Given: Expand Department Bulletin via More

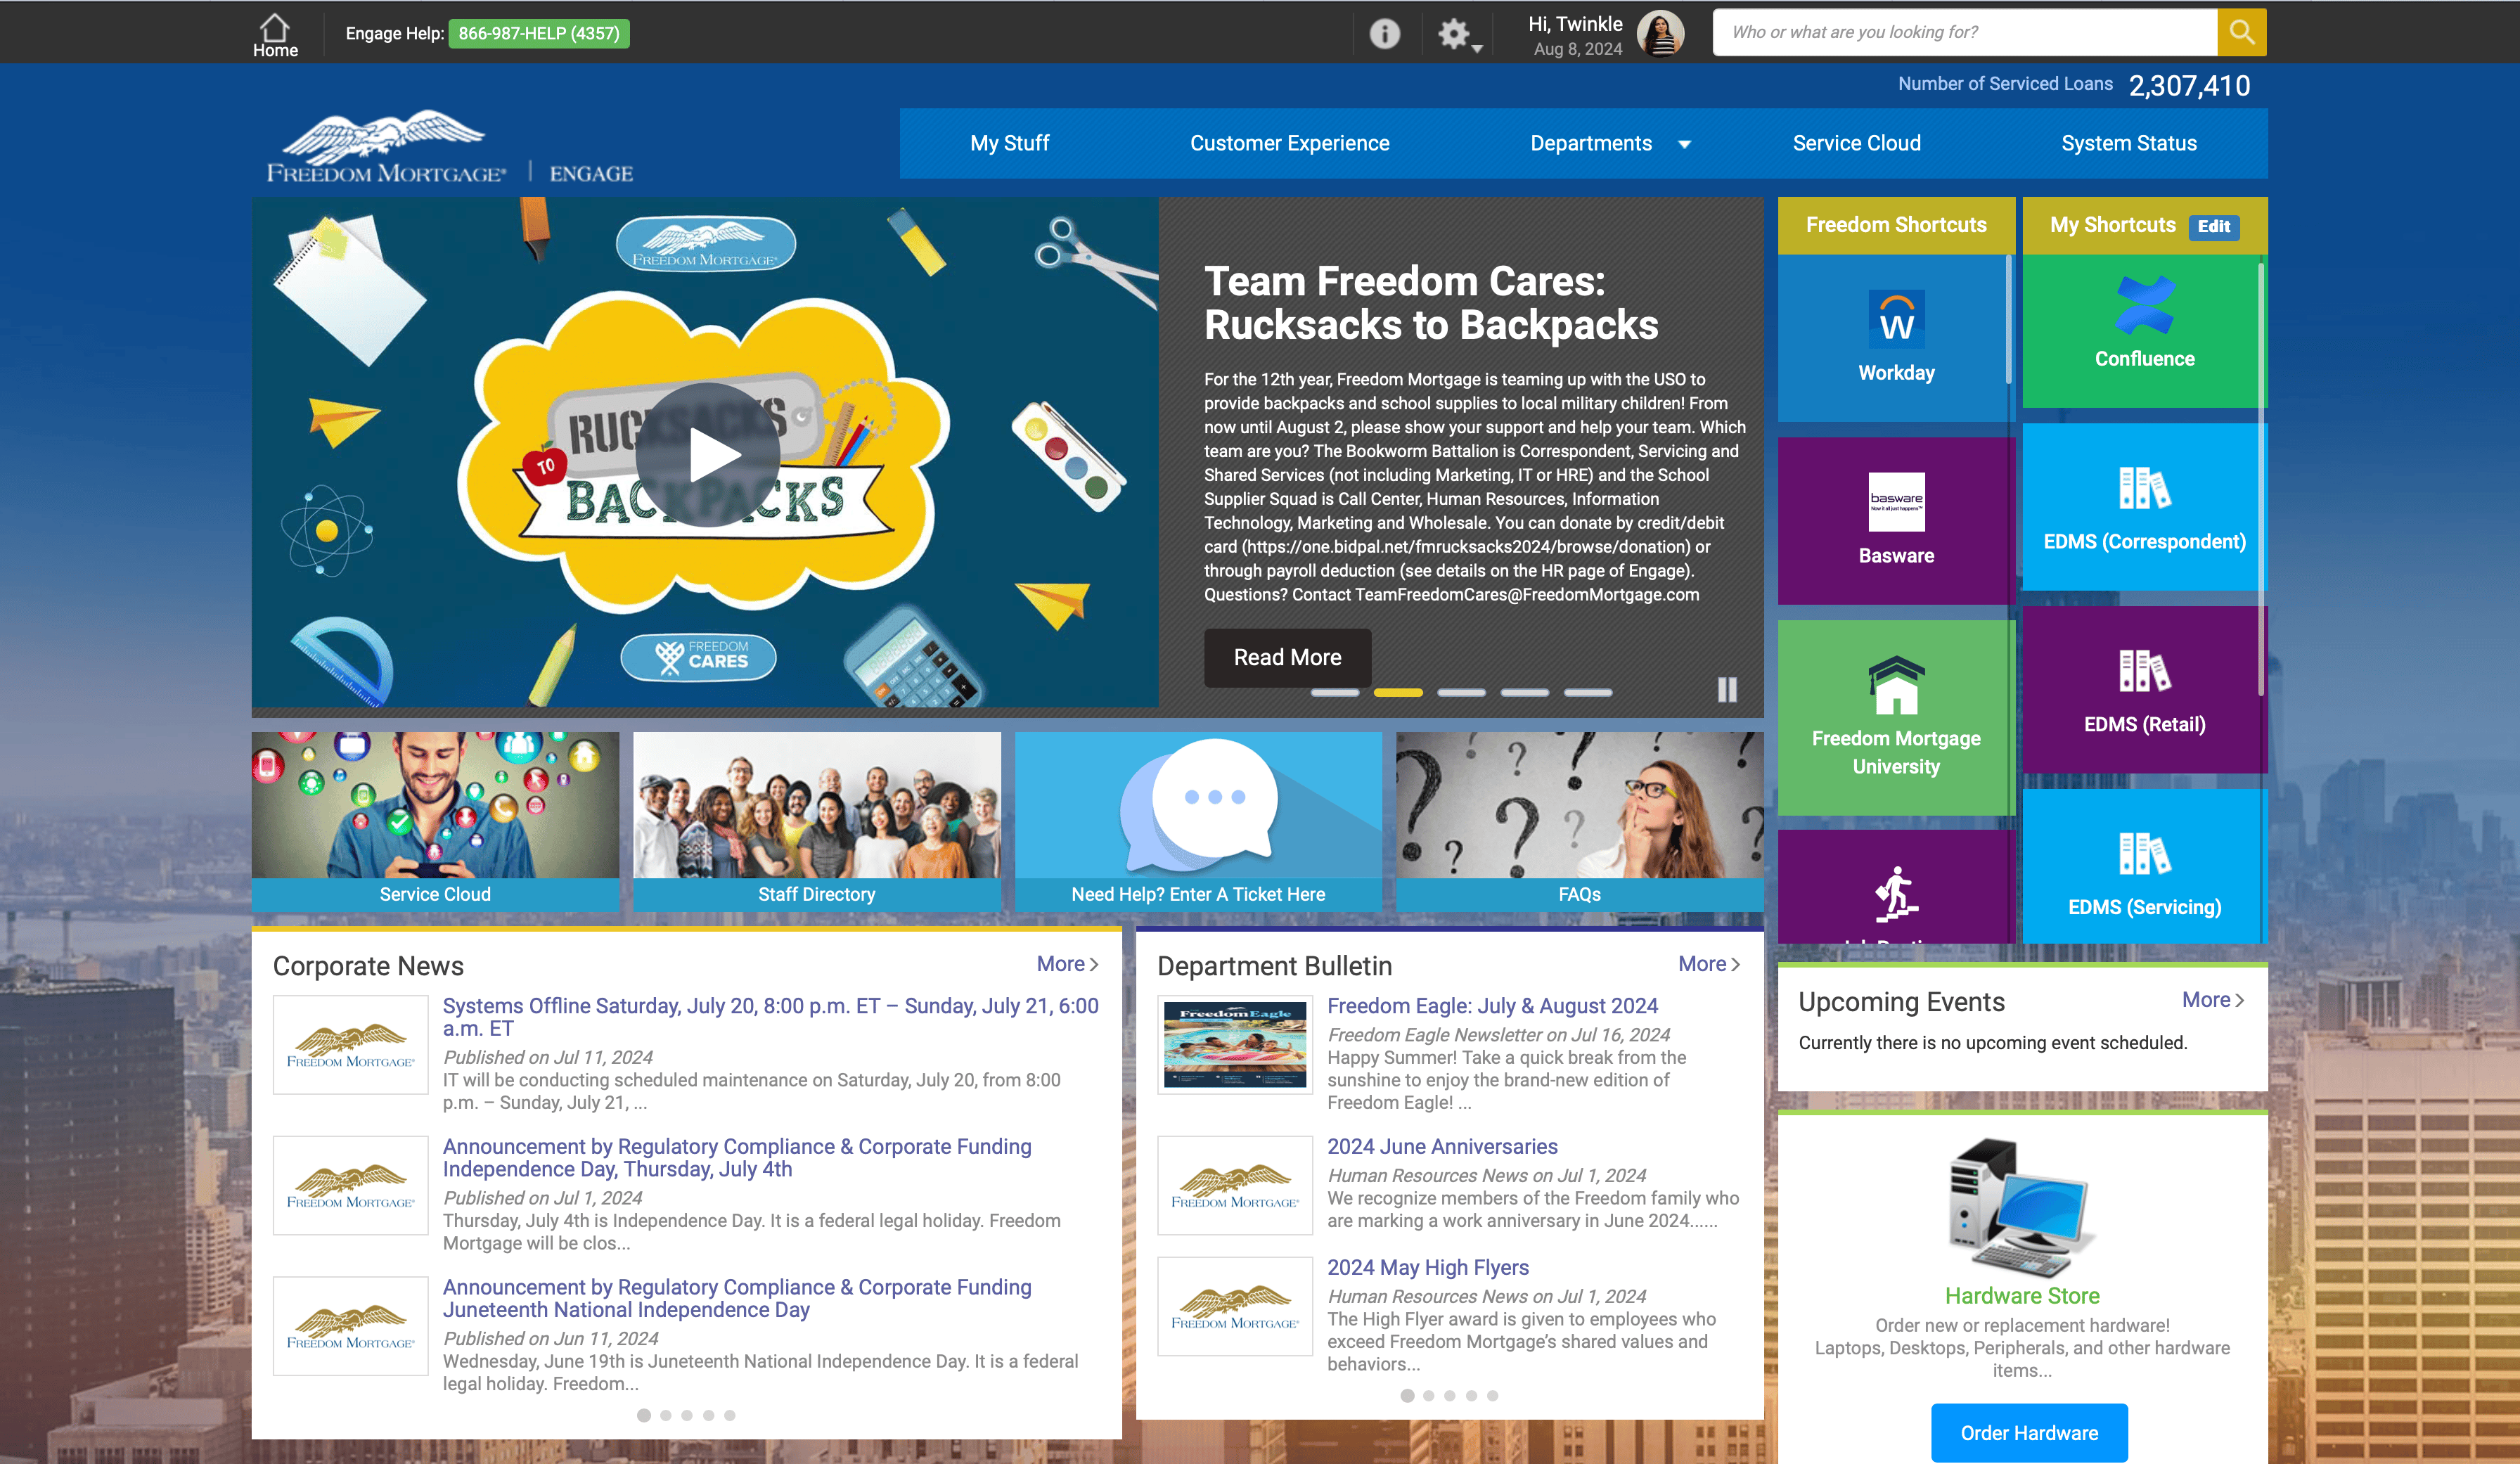Looking at the screenshot, I should coord(1708,964).
